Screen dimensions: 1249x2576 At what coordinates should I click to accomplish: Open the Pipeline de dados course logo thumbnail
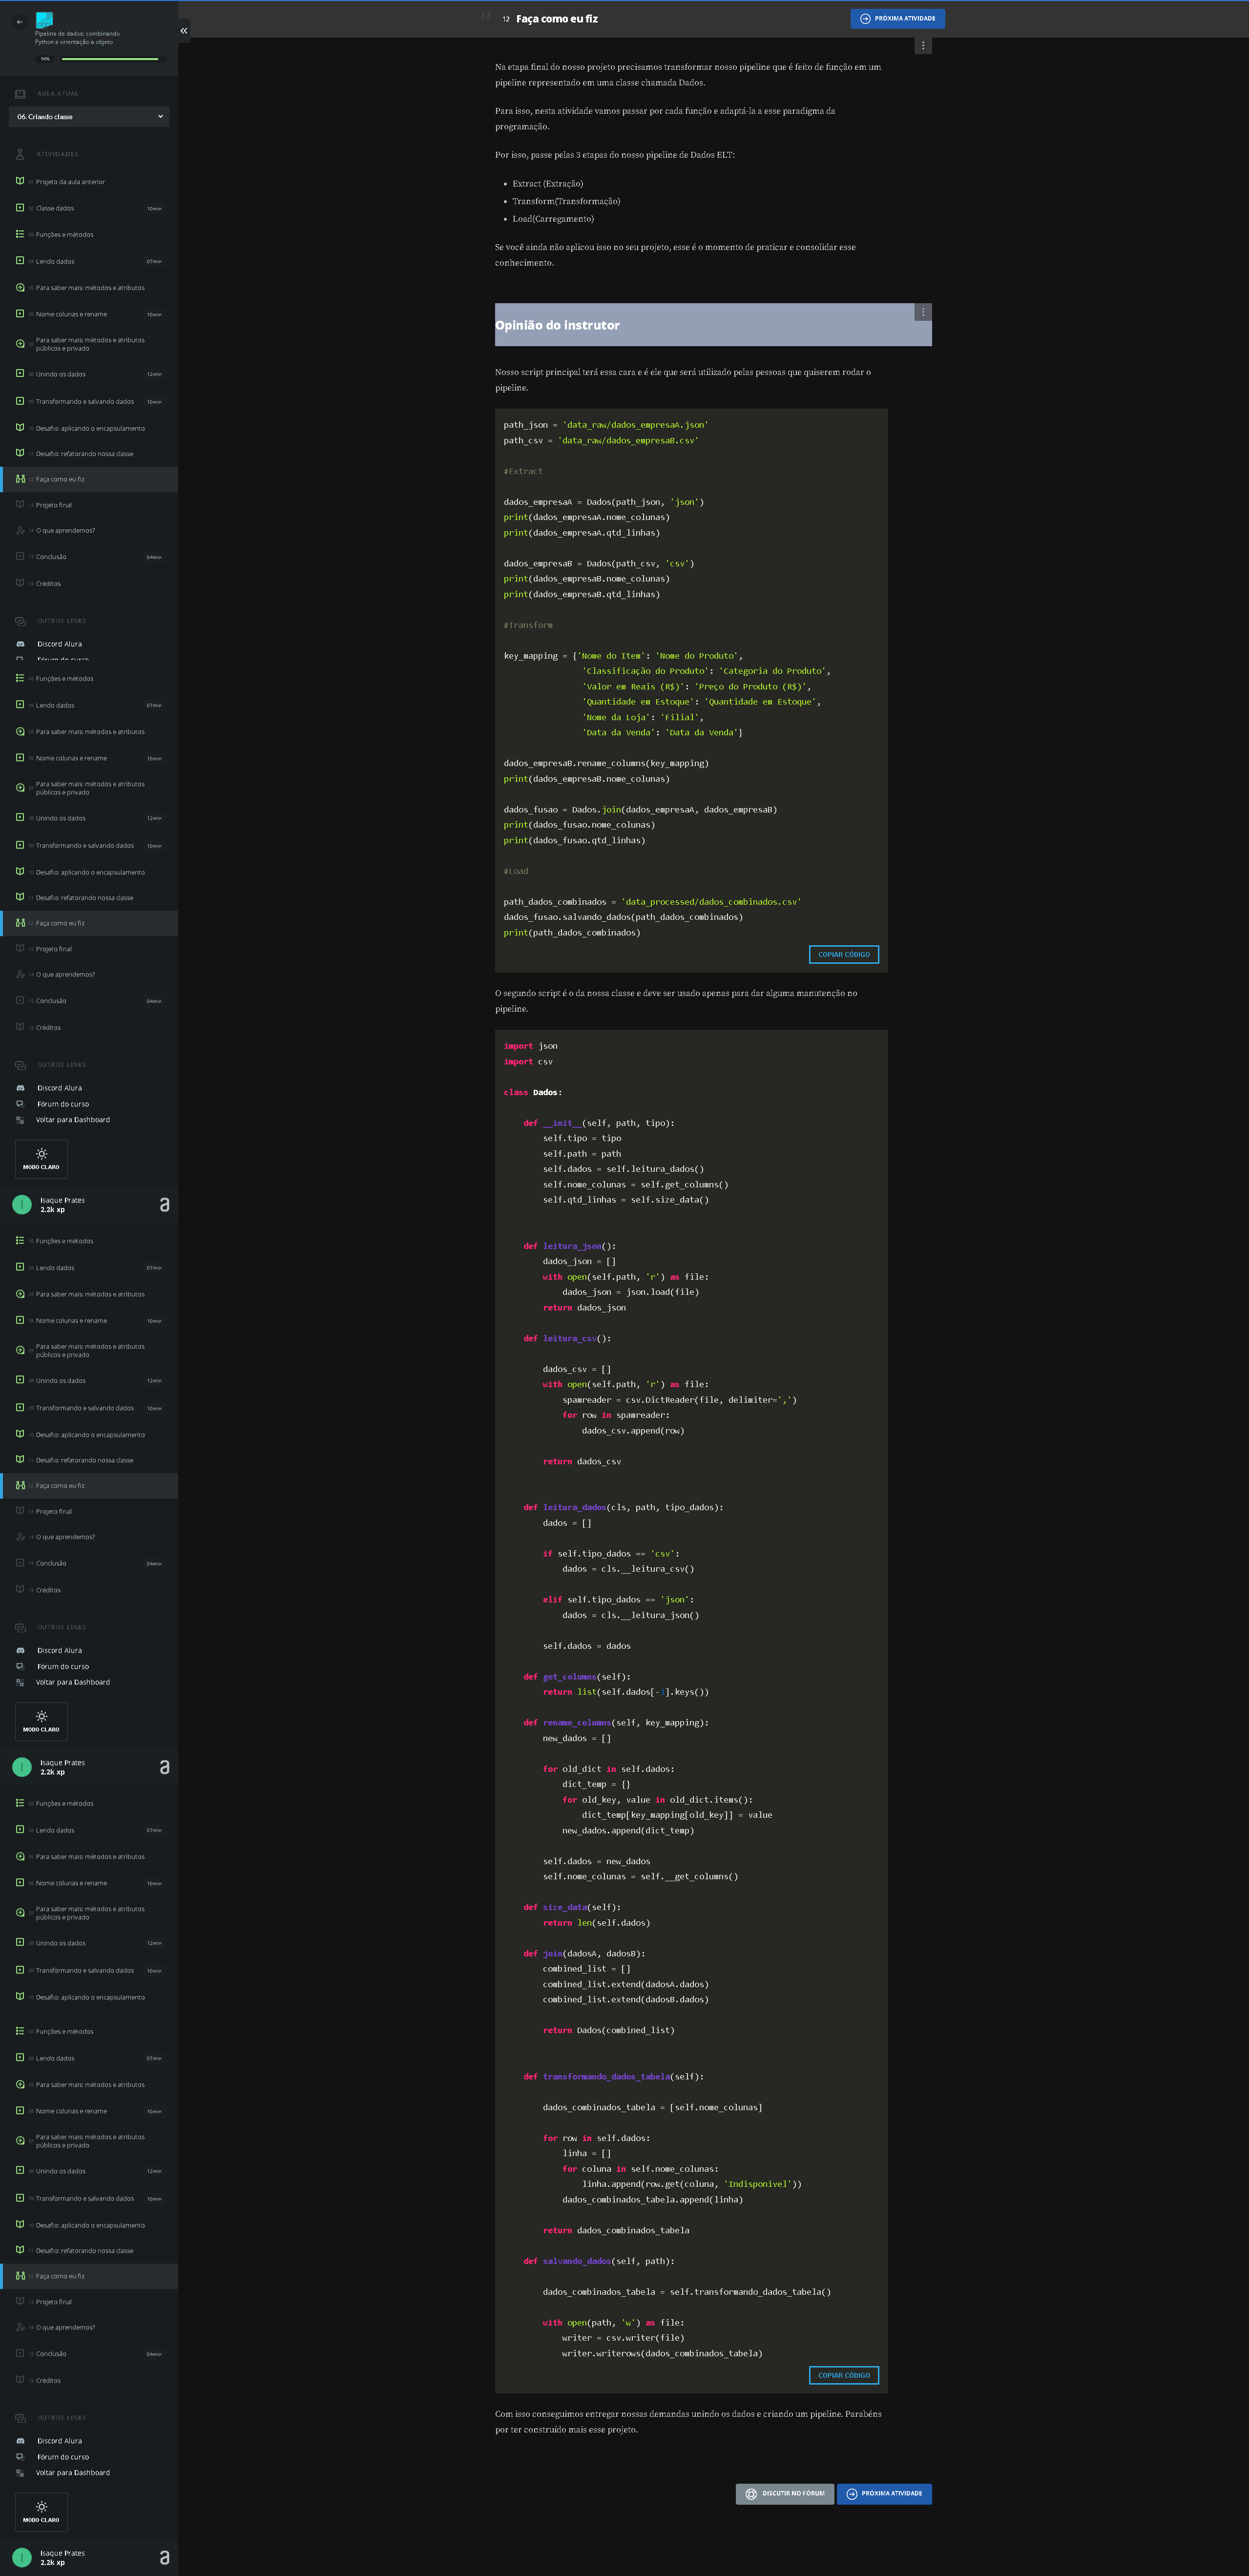coord(44,20)
